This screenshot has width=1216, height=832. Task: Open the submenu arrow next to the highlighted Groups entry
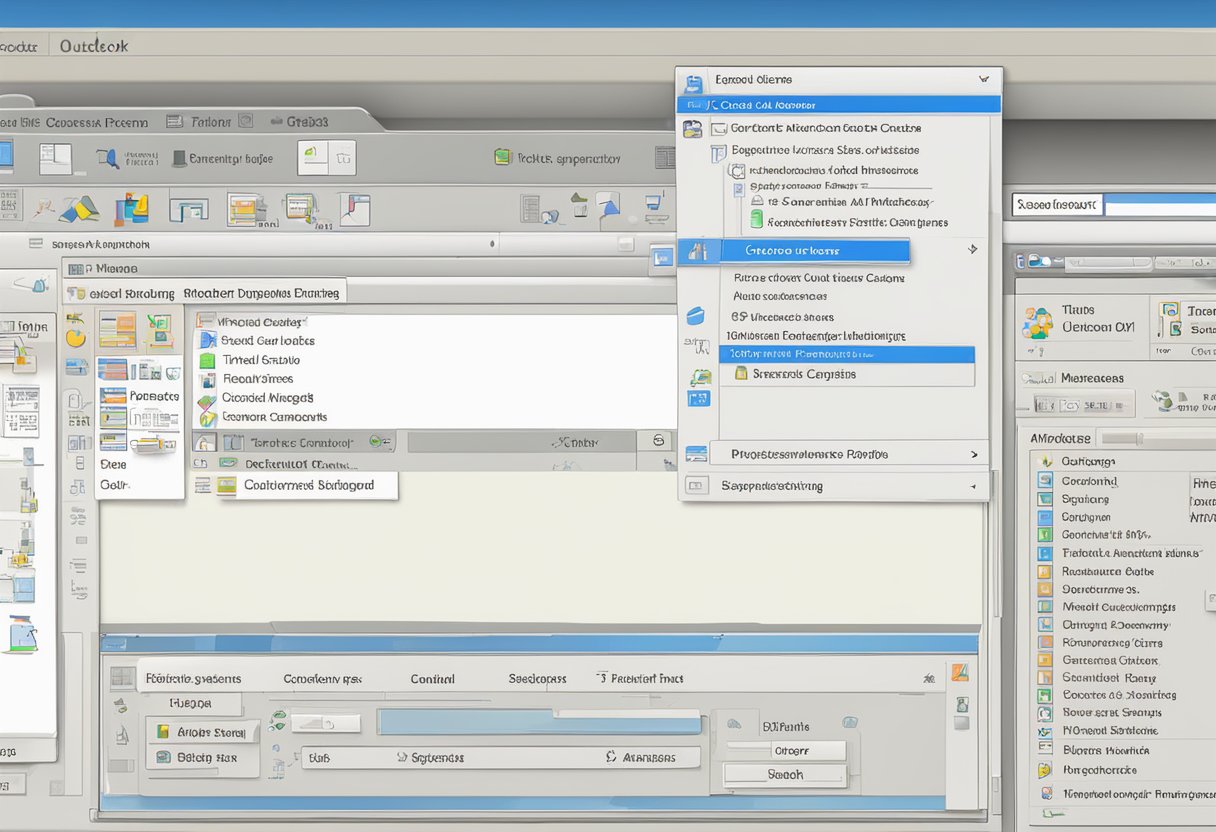(x=970, y=247)
